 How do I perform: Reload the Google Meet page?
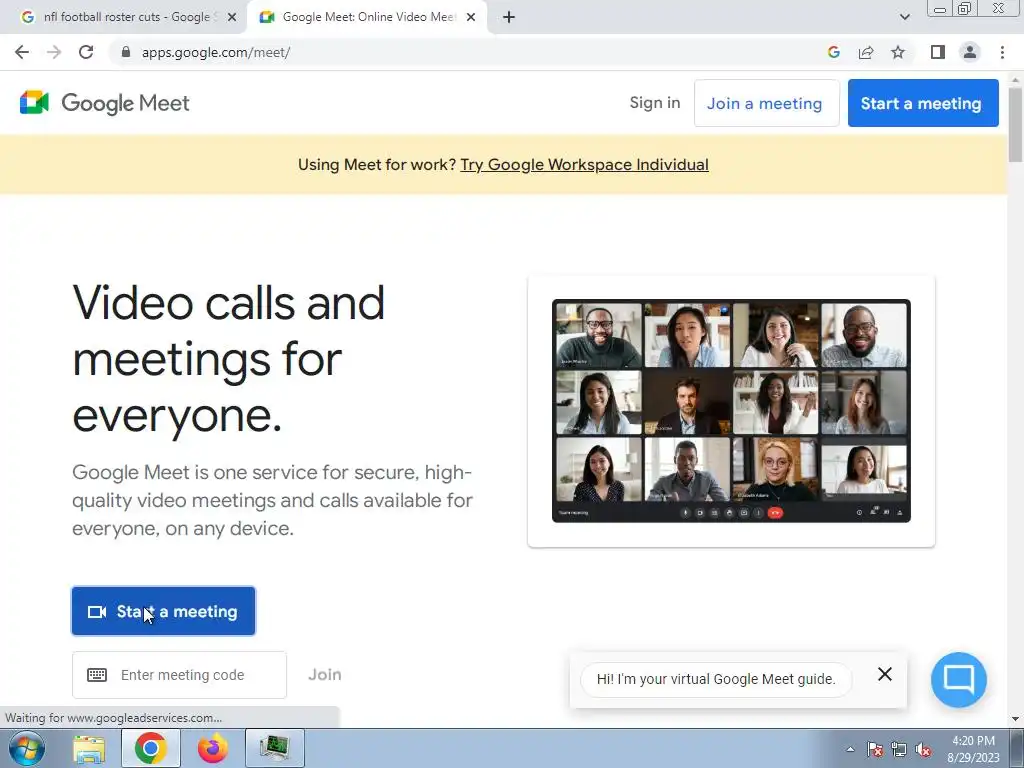click(86, 52)
